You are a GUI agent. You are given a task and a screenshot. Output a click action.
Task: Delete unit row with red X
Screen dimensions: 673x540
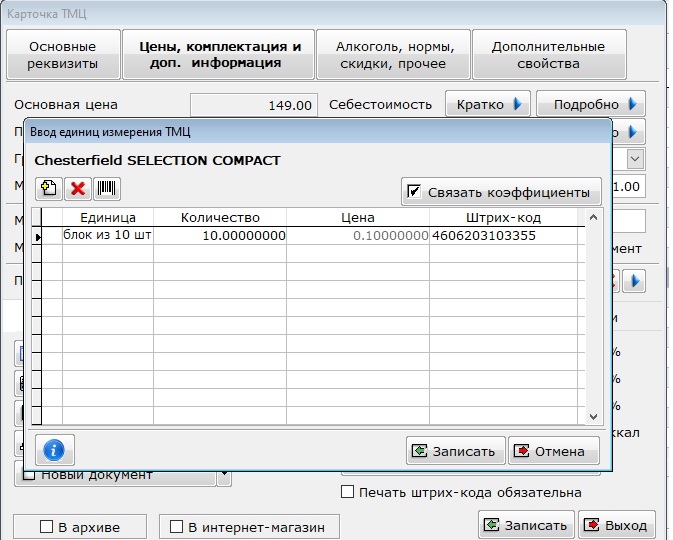coord(78,188)
